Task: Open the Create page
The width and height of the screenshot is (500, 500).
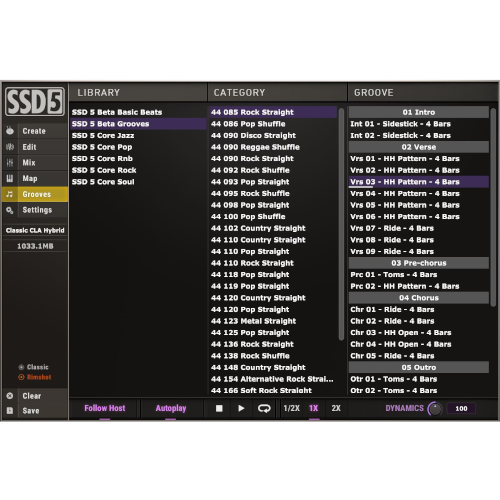Action: coord(34,131)
